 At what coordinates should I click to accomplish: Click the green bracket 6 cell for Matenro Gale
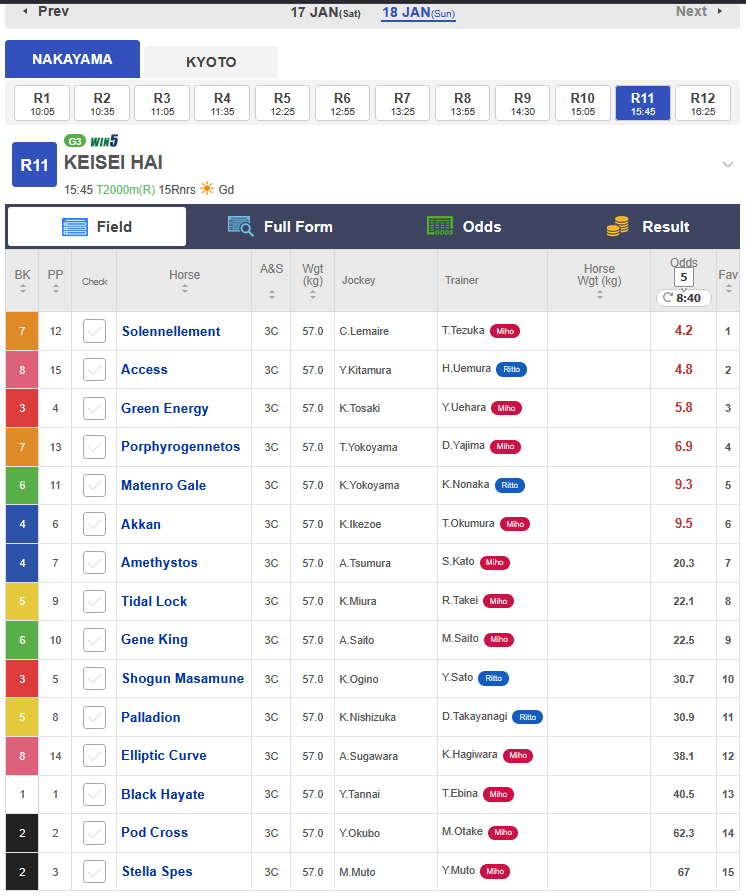pyautogui.click(x=22, y=485)
